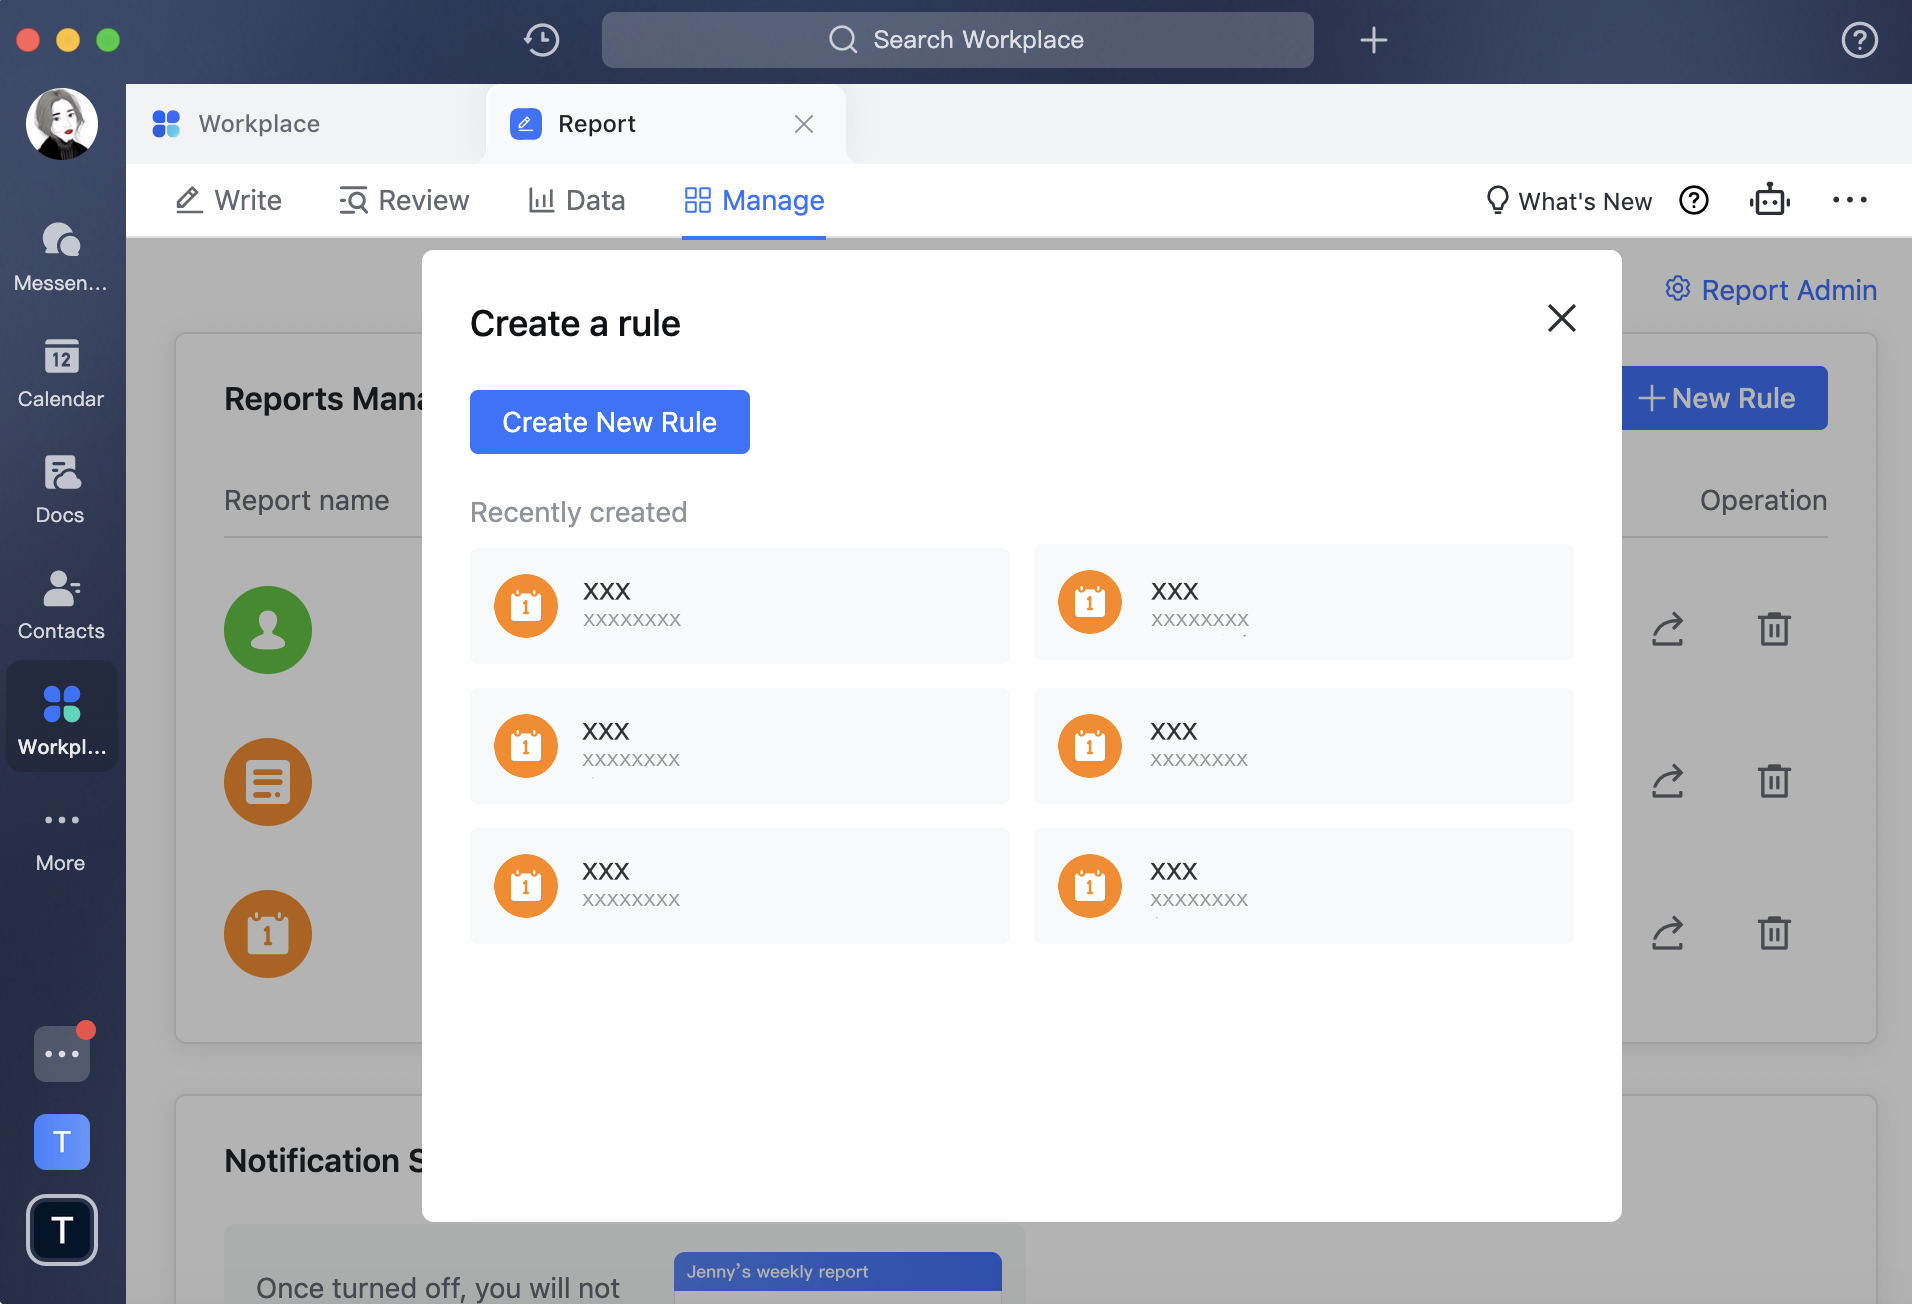The image size is (1912, 1304).
Task: Open Messenger from the sidebar
Action: click(x=61, y=255)
